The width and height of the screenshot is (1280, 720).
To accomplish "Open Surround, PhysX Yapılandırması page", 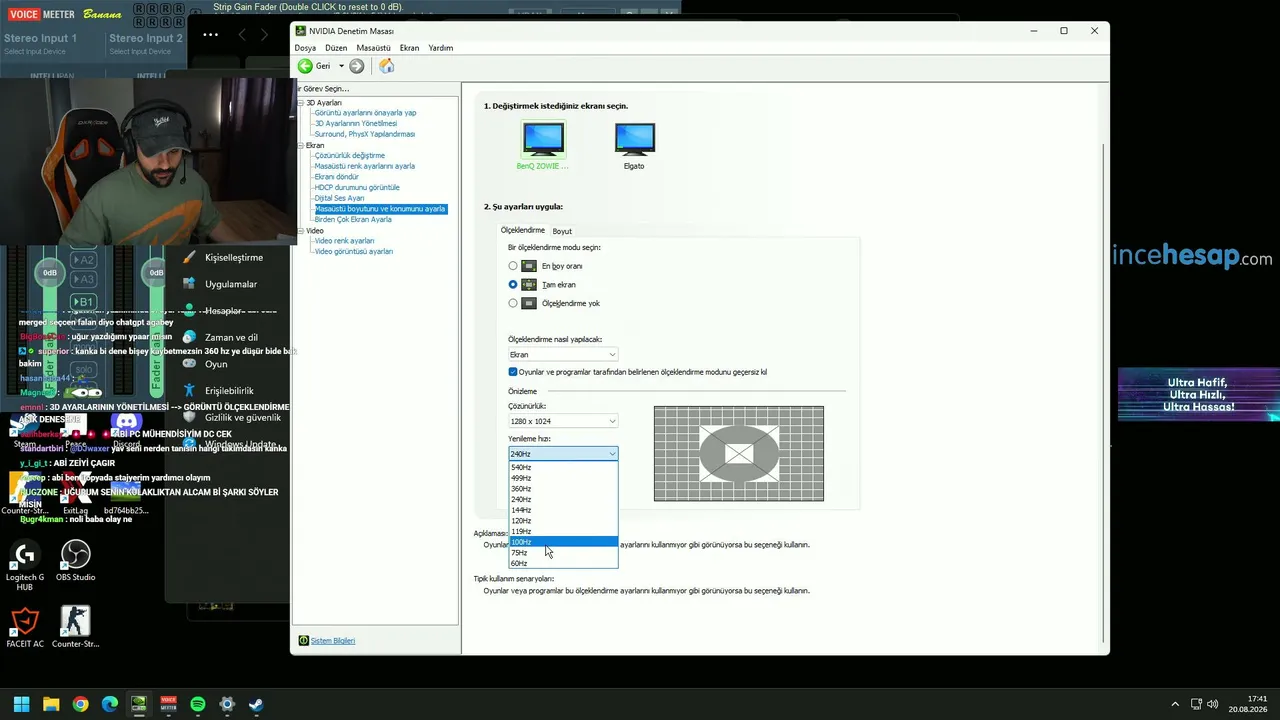I will pyautogui.click(x=364, y=134).
